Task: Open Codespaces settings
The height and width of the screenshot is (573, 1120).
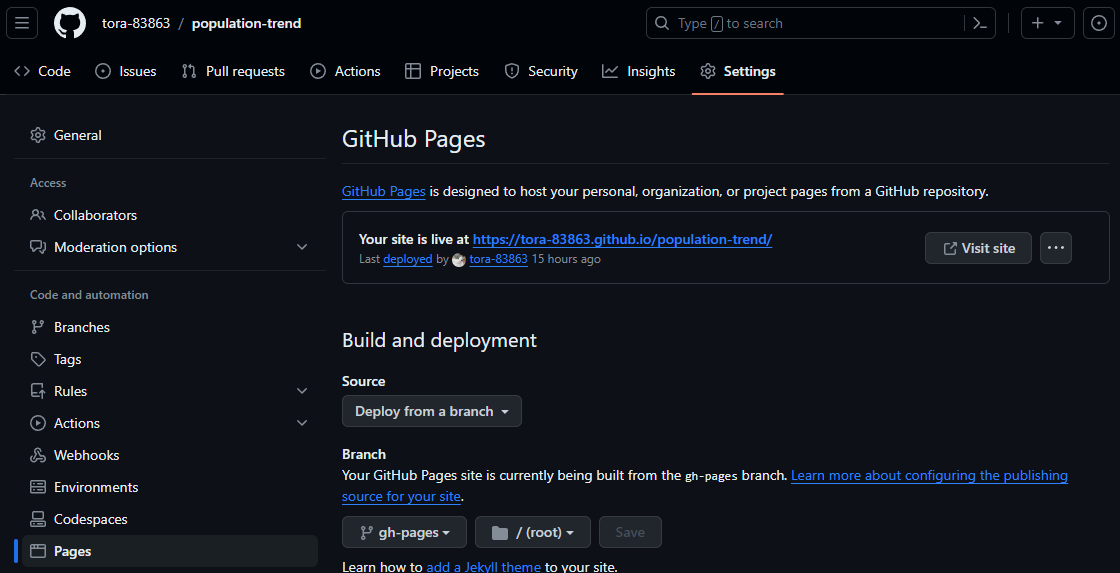Action: coord(170,519)
